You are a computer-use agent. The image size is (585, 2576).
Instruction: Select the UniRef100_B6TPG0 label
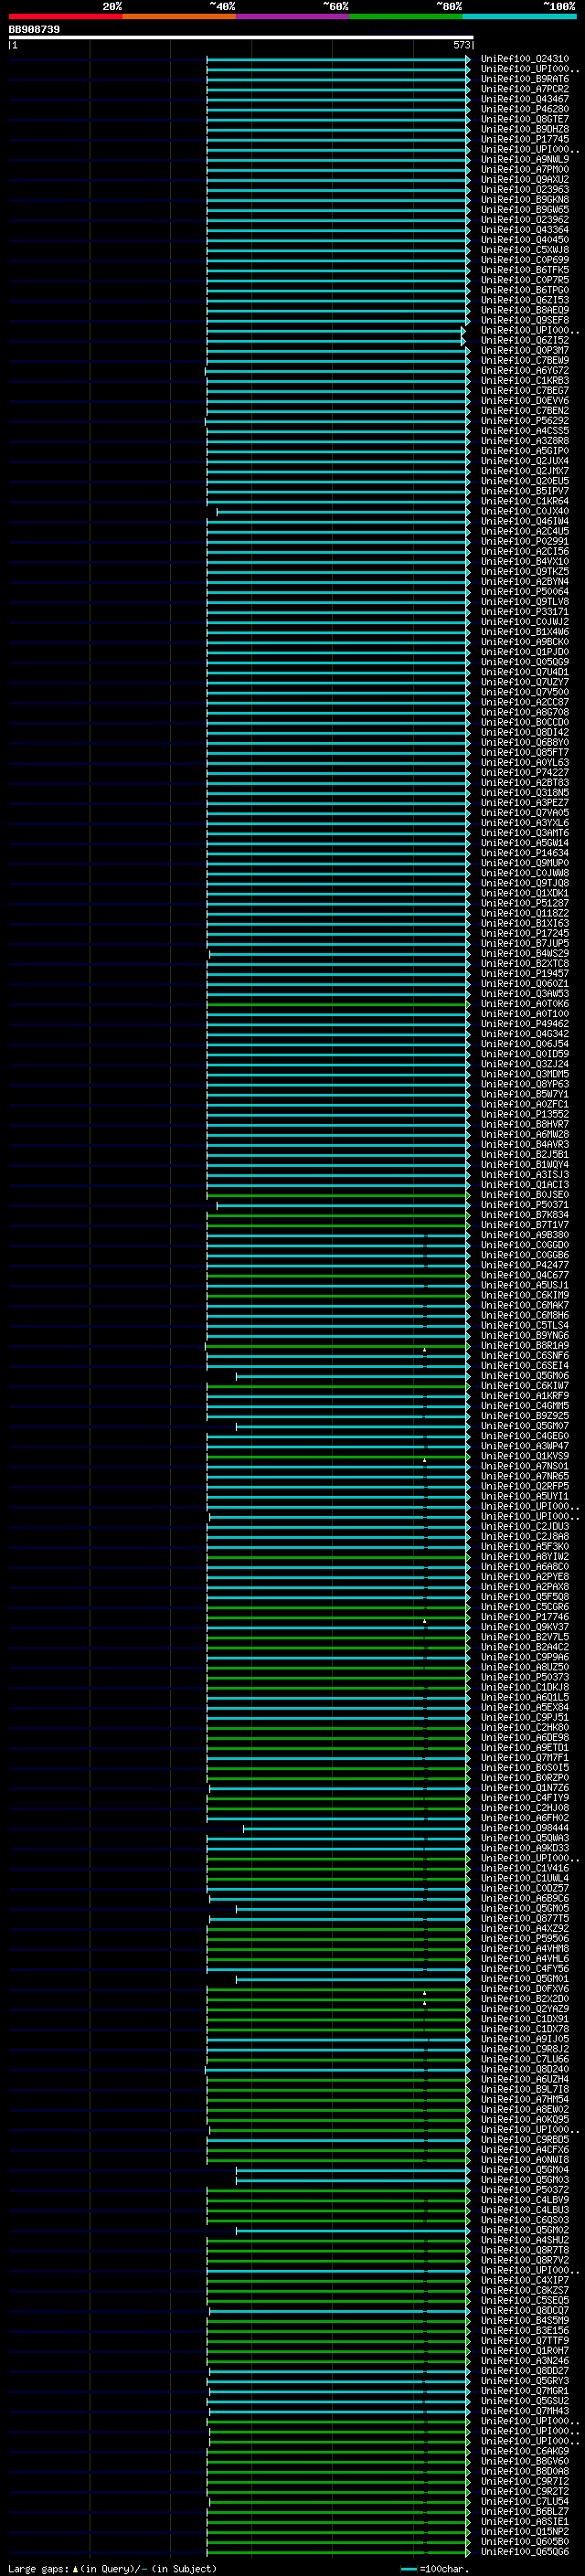pos(525,290)
